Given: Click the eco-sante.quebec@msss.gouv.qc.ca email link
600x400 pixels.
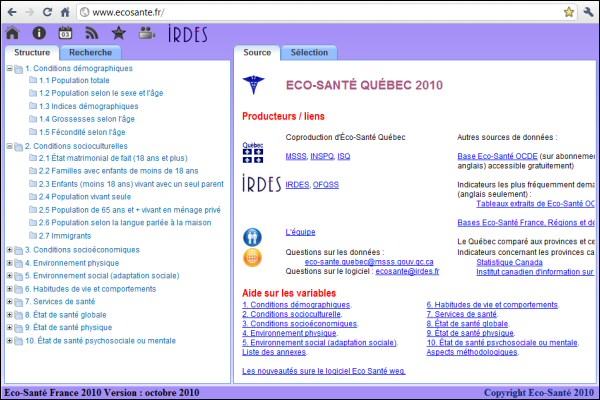Looking at the screenshot, I should coord(369,262).
